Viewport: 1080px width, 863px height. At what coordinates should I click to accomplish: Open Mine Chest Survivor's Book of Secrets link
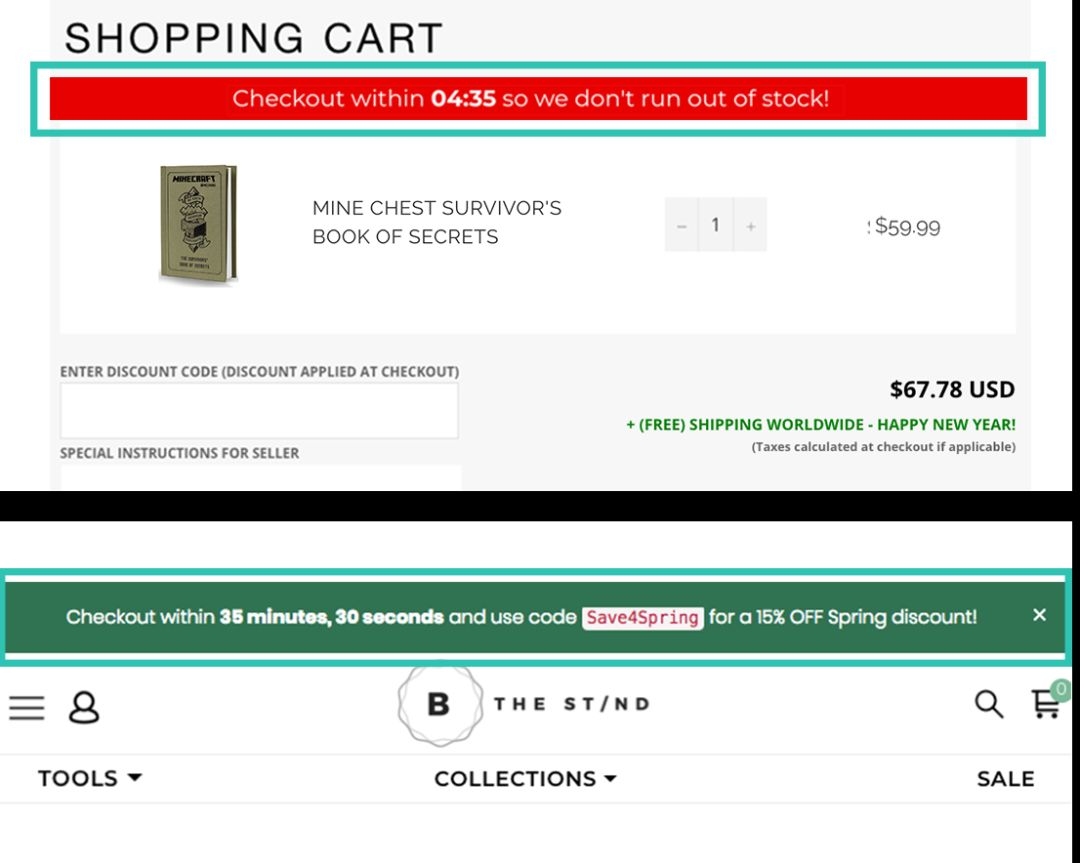(437, 222)
